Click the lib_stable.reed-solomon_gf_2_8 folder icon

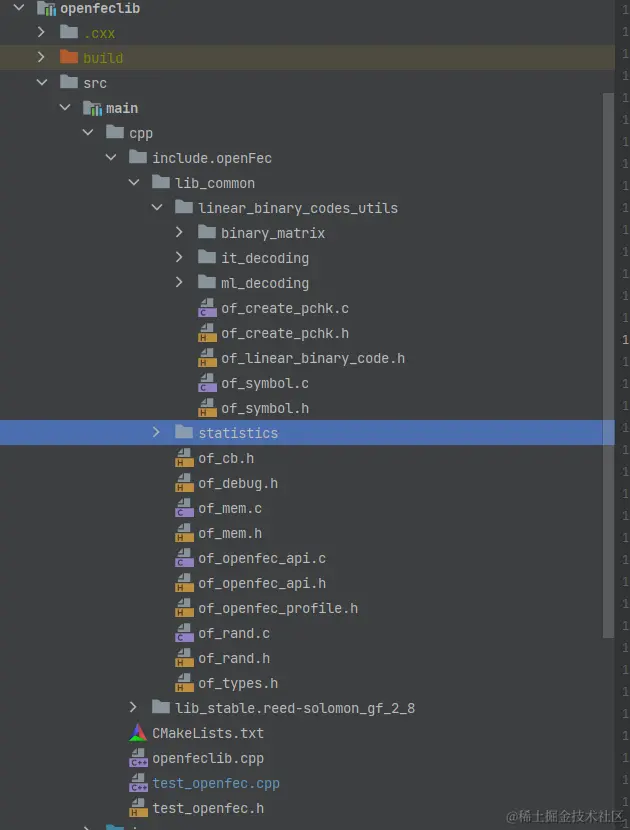(x=161, y=707)
